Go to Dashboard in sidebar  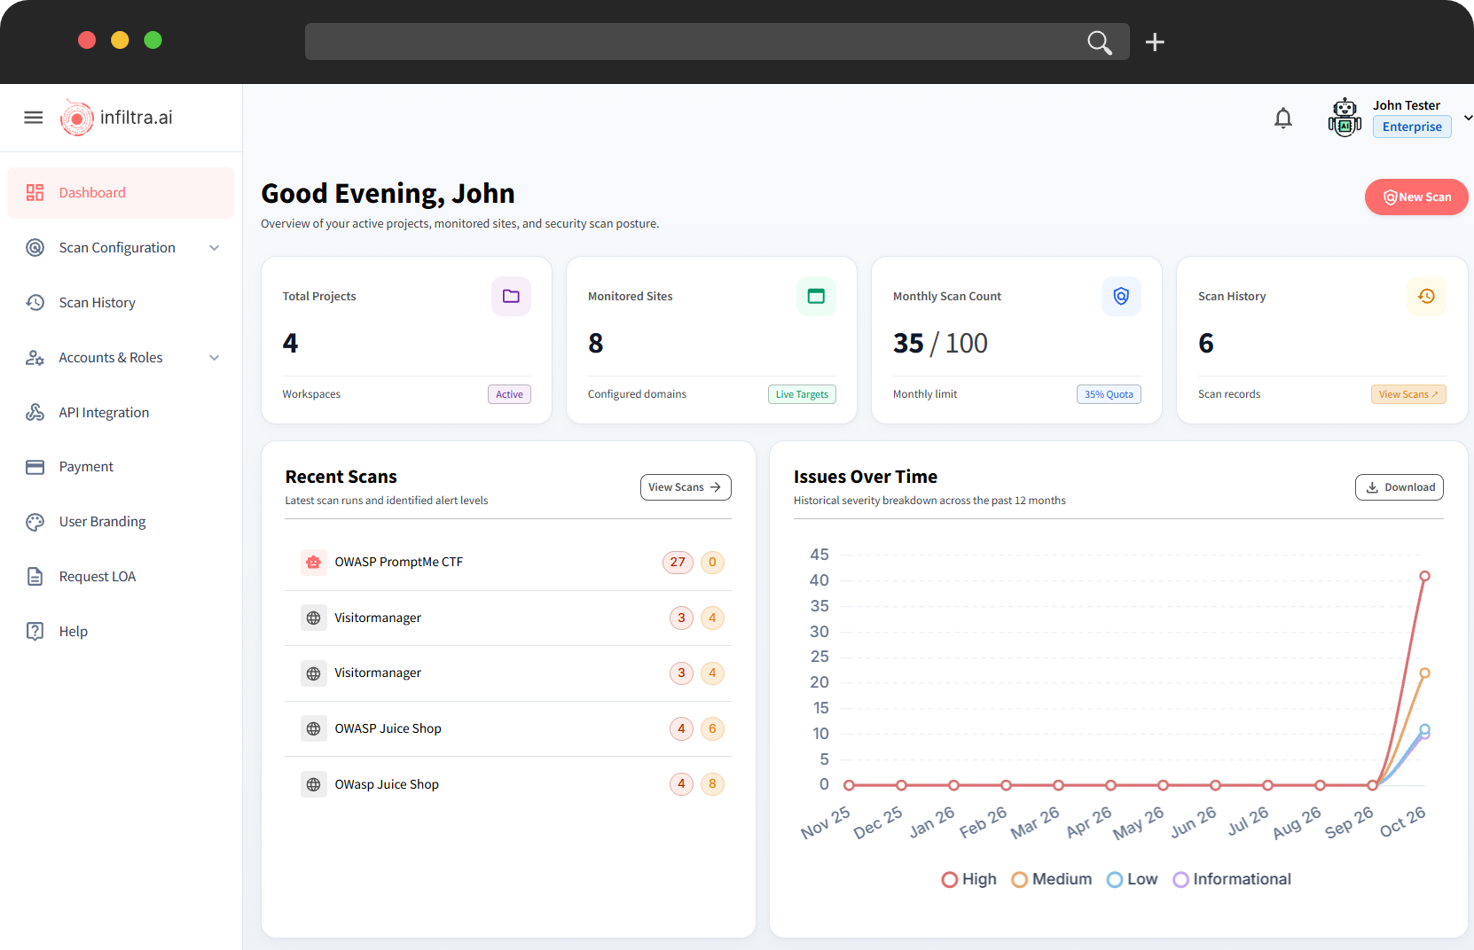tap(120, 193)
